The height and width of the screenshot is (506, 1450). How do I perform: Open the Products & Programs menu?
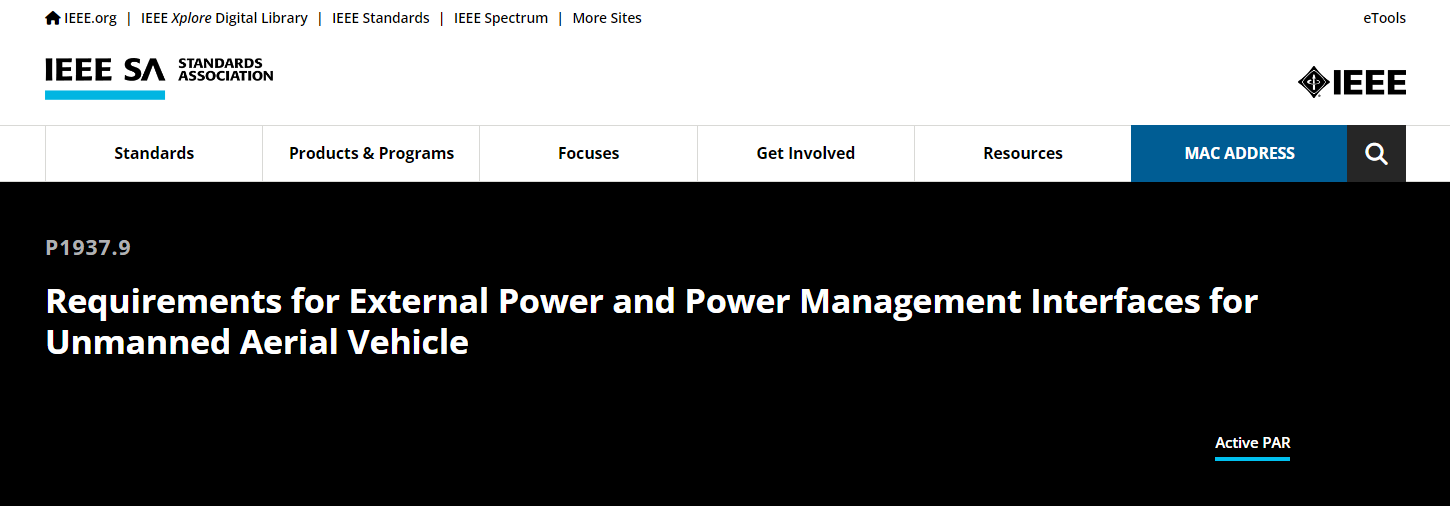click(x=371, y=153)
